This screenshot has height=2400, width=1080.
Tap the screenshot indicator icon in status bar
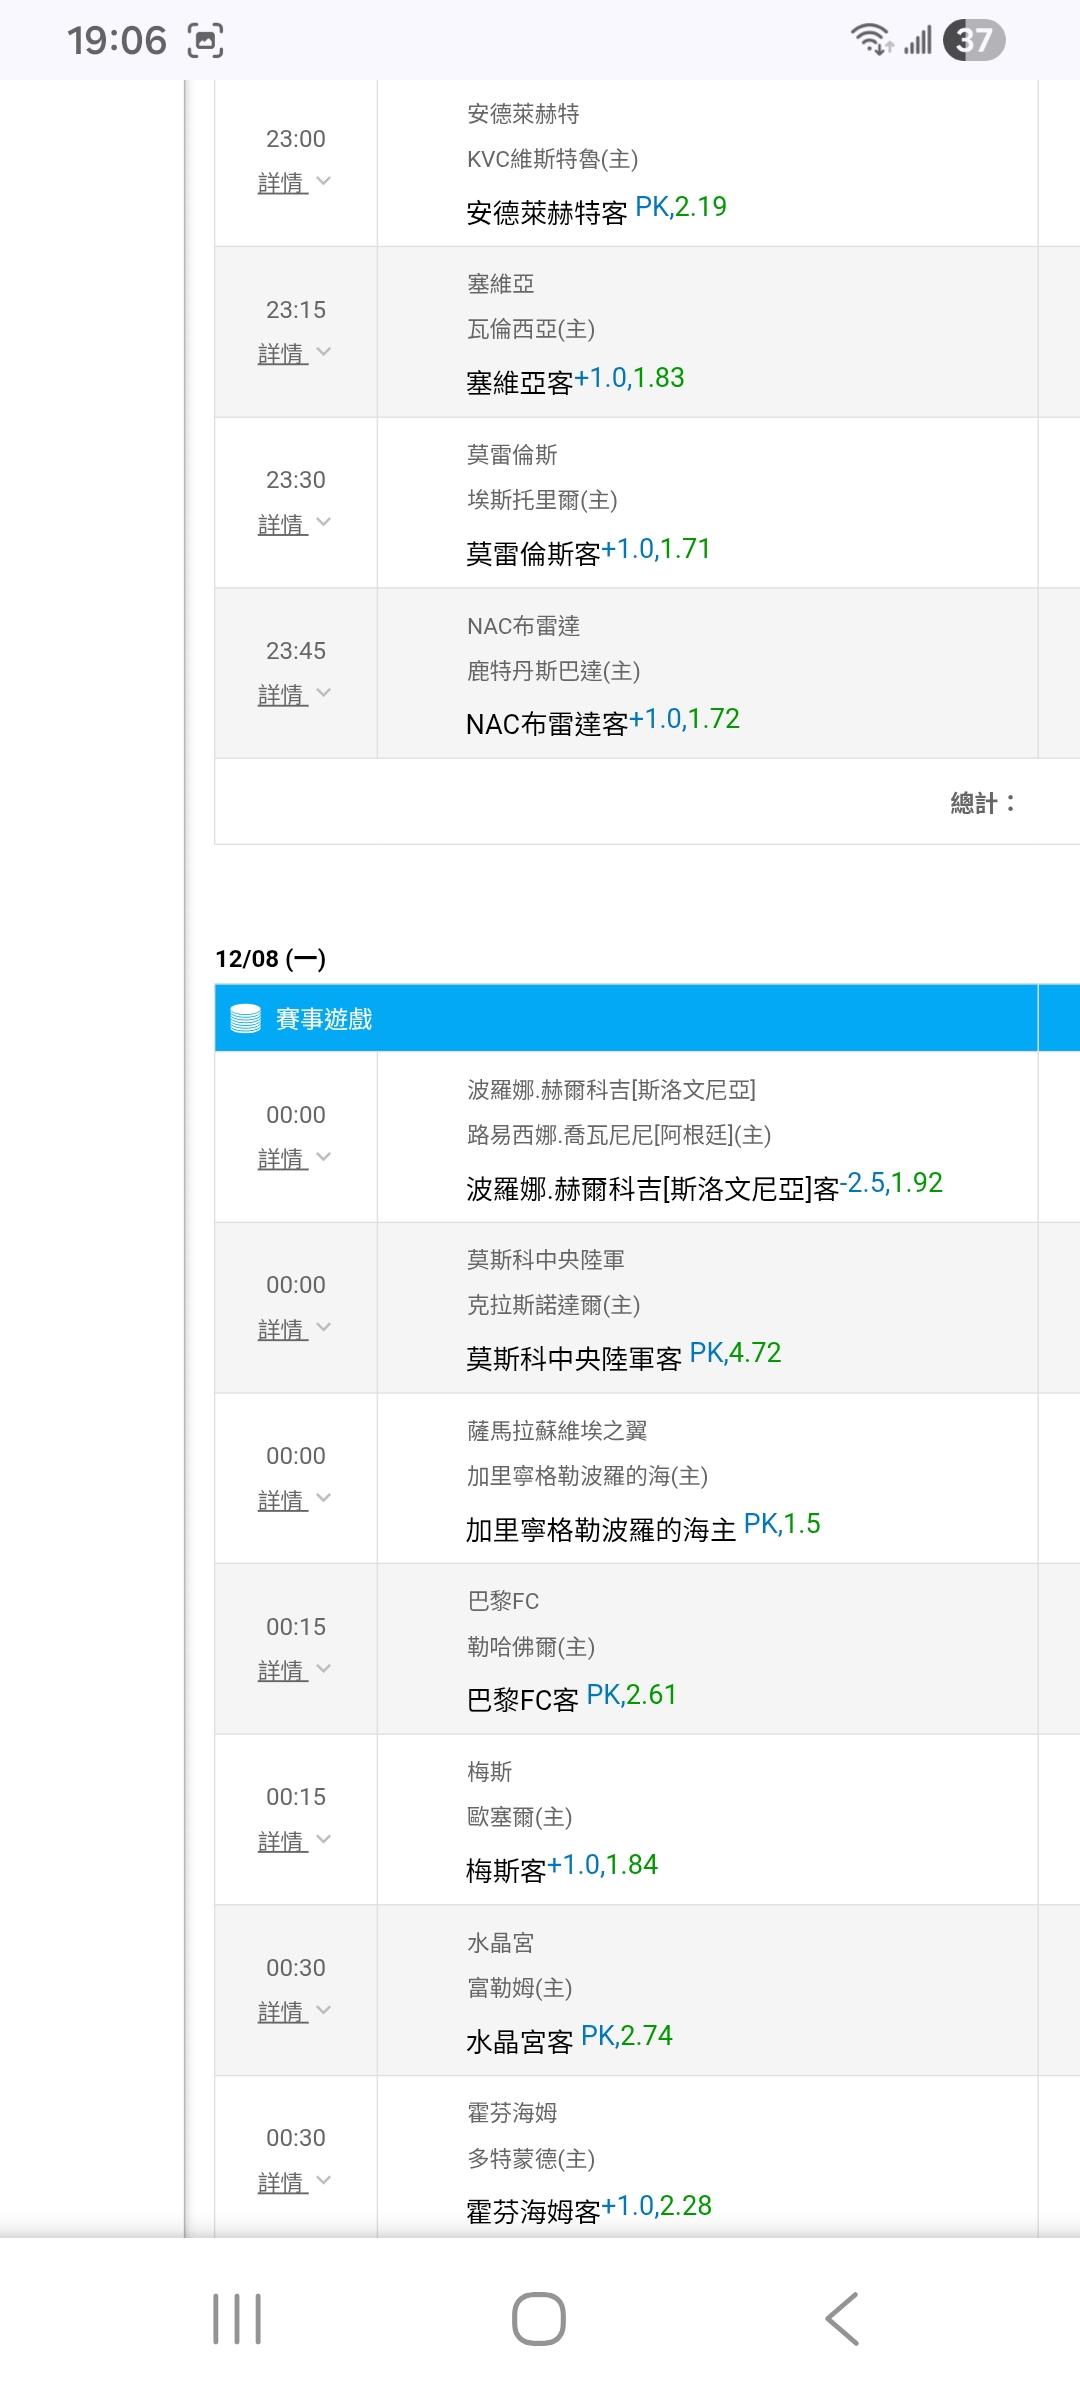tap(205, 41)
